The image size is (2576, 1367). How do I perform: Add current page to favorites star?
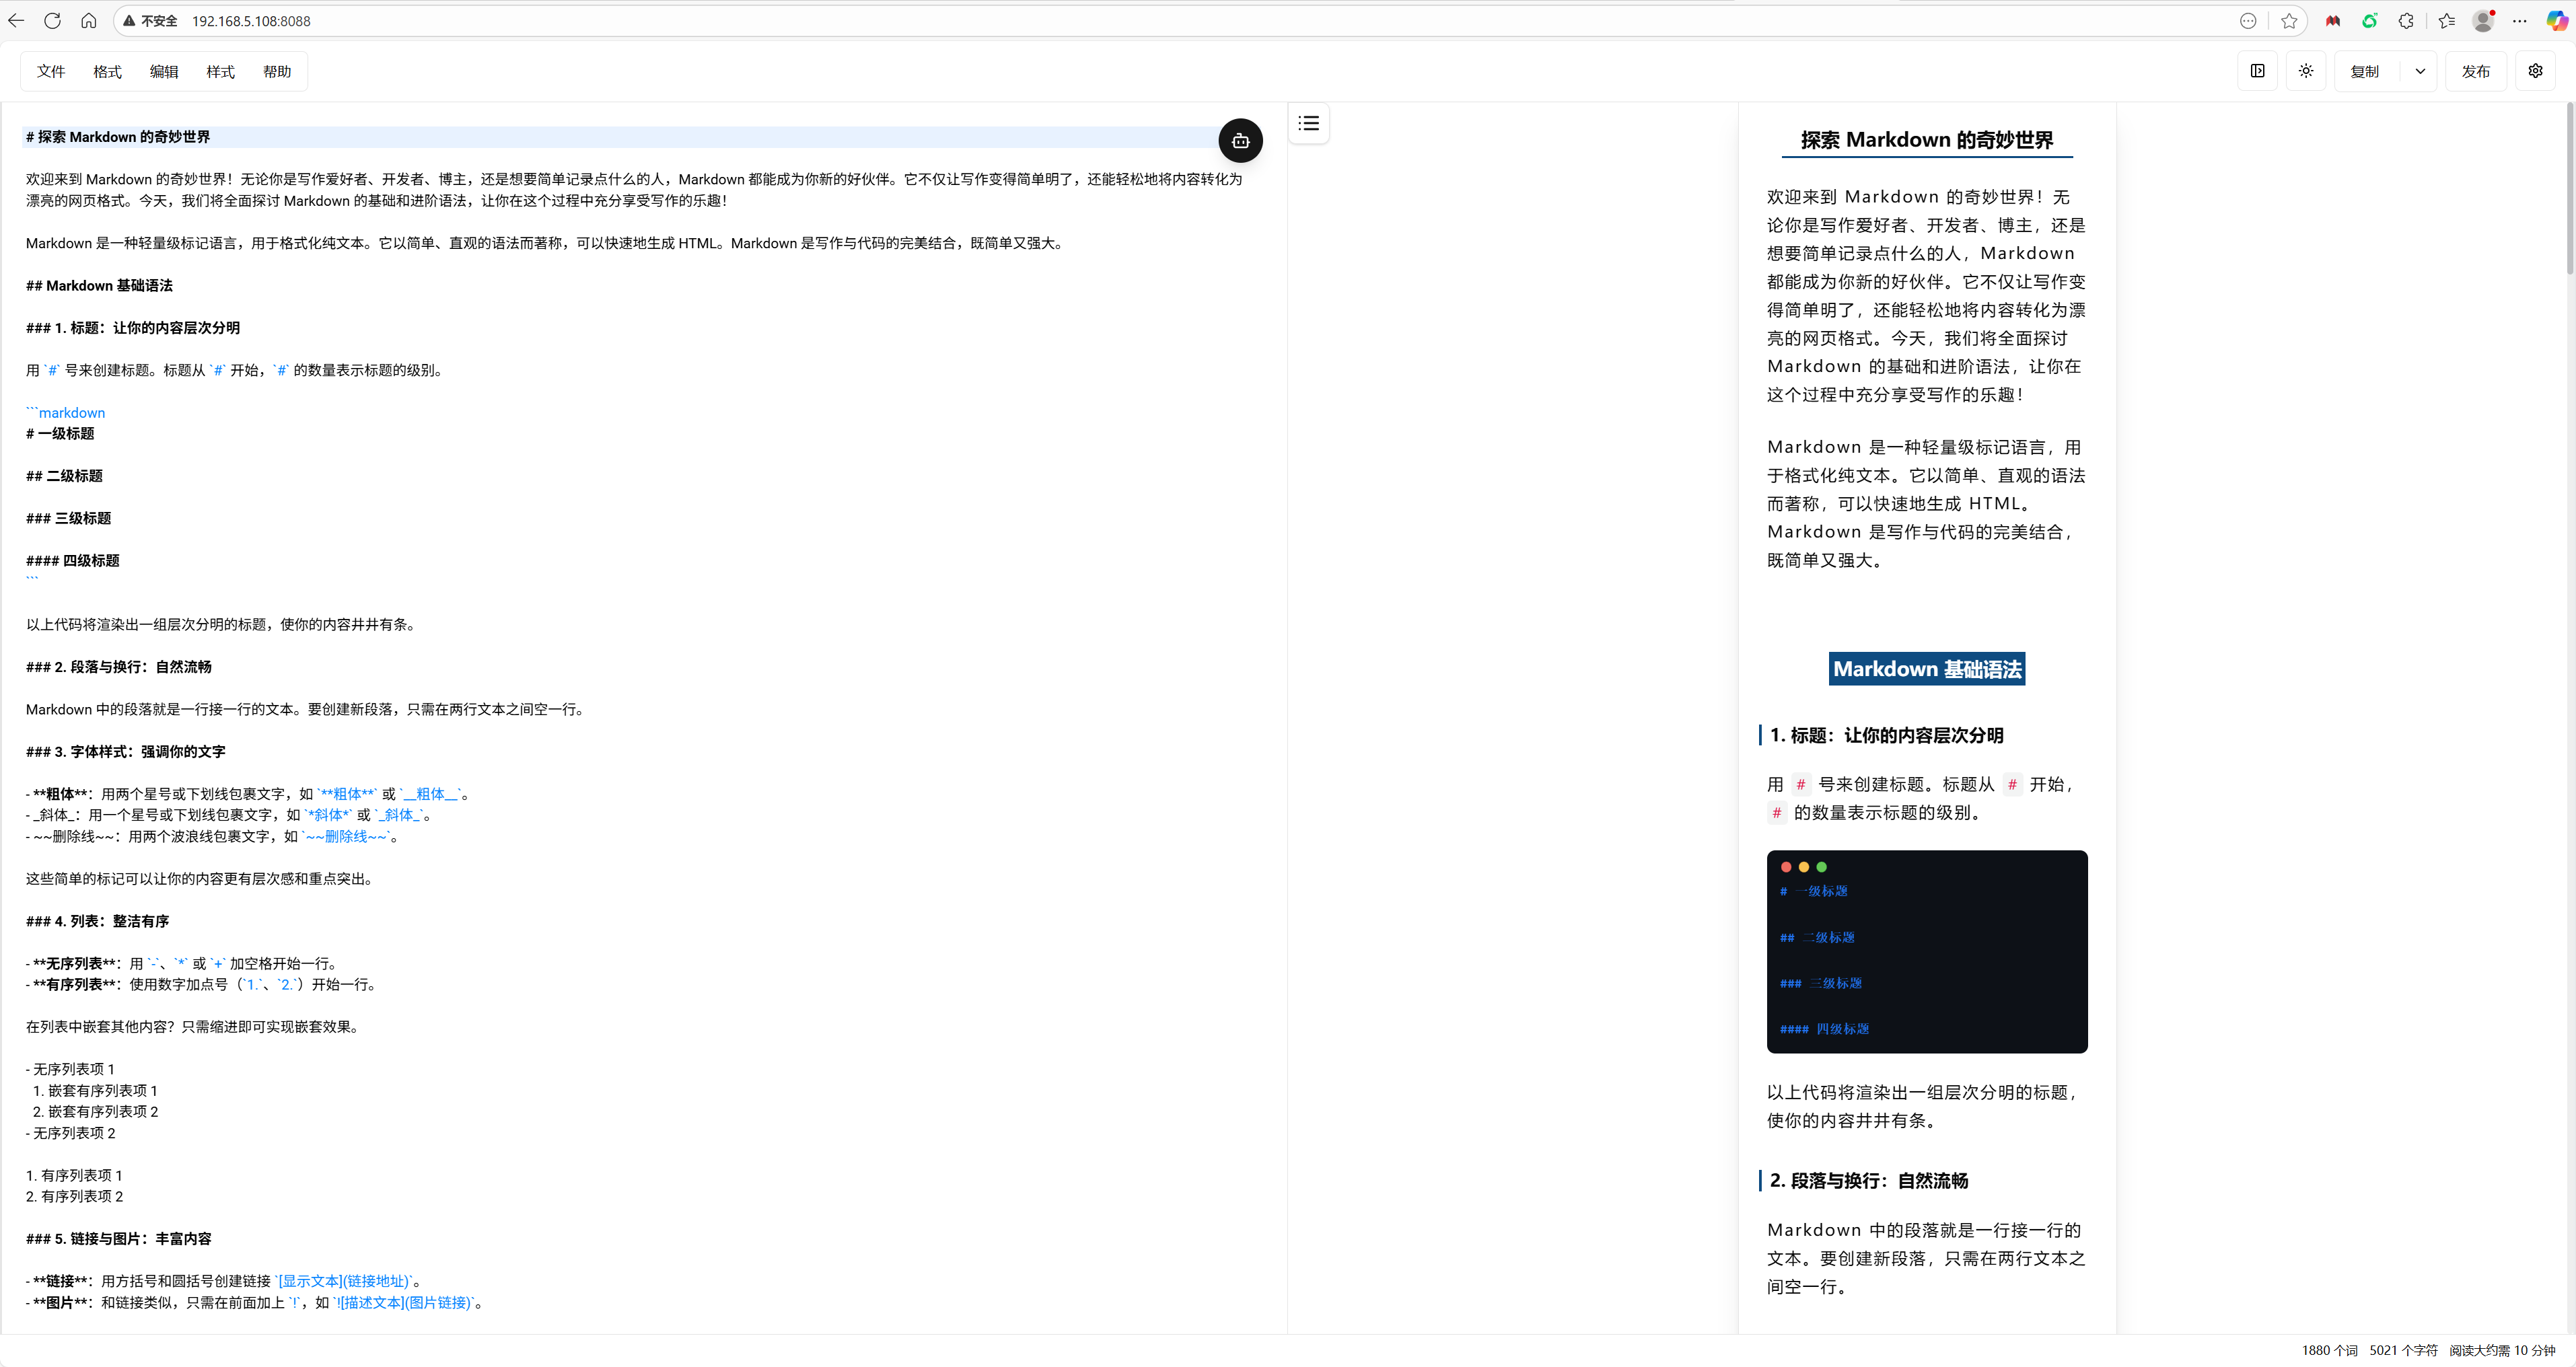(x=2289, y=20)
